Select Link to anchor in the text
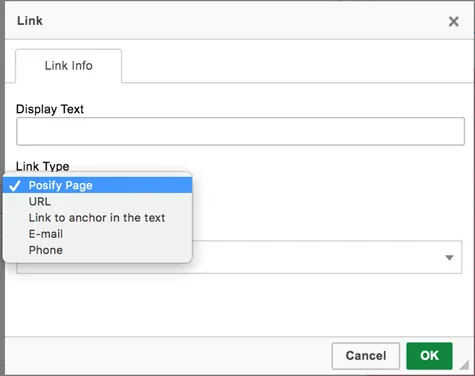The image size is (475, 376). tap(97, 218)
